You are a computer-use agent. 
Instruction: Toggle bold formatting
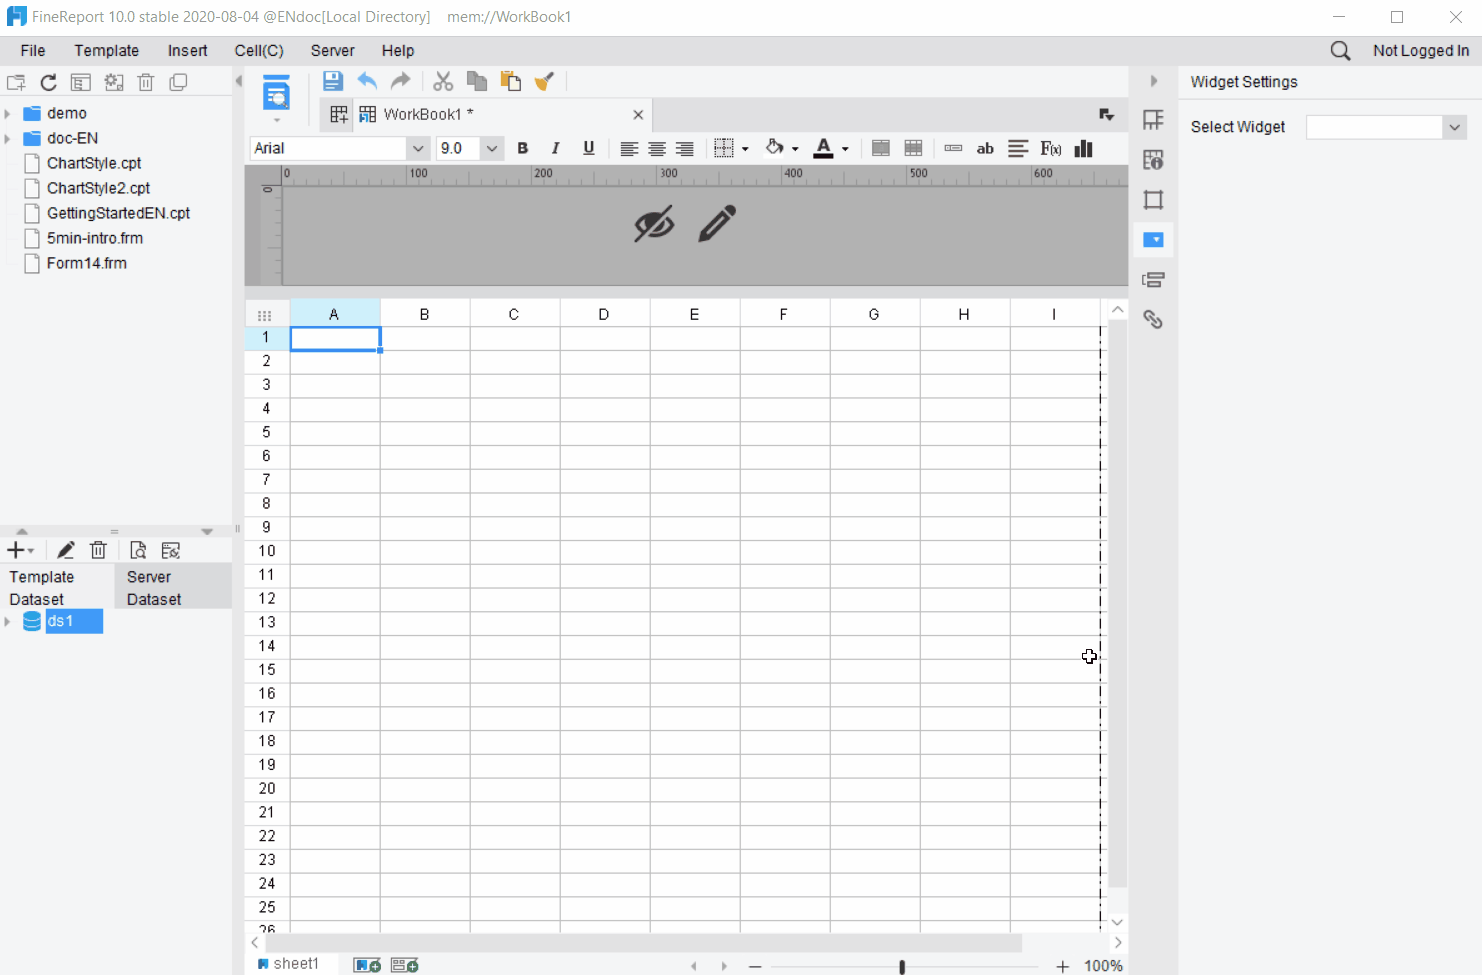[522, 148]
